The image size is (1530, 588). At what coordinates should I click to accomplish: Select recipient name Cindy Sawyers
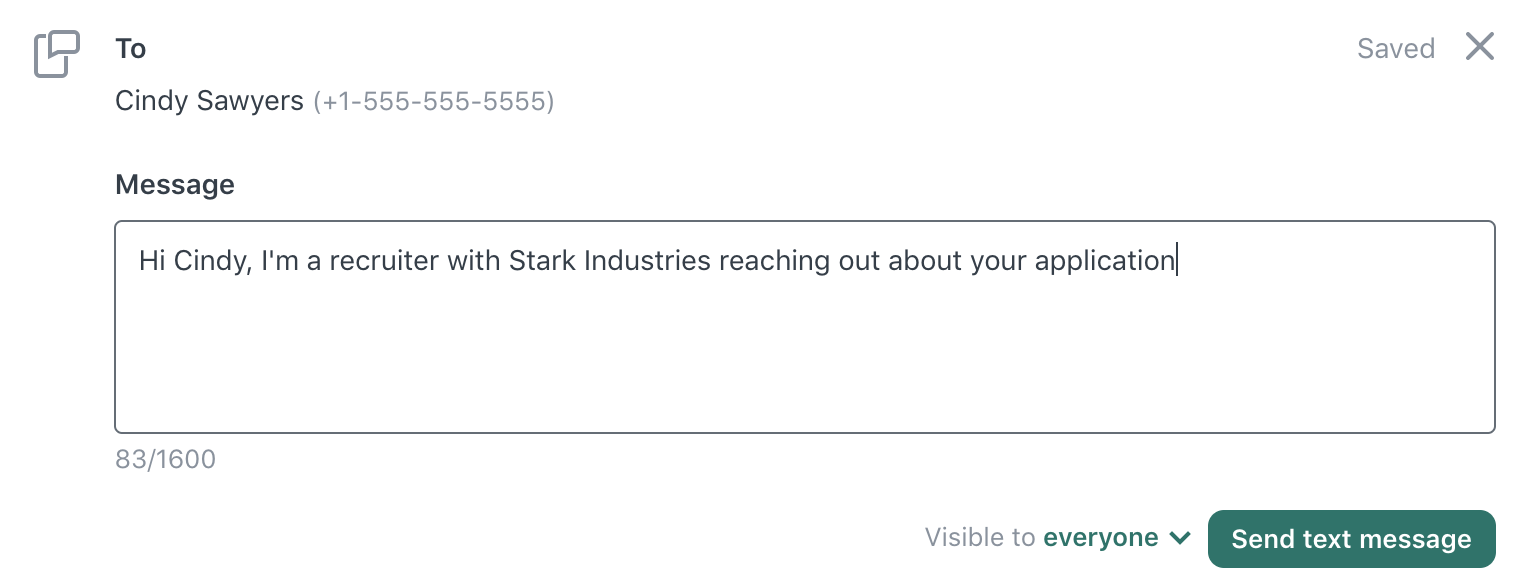(x=209, y=101)
